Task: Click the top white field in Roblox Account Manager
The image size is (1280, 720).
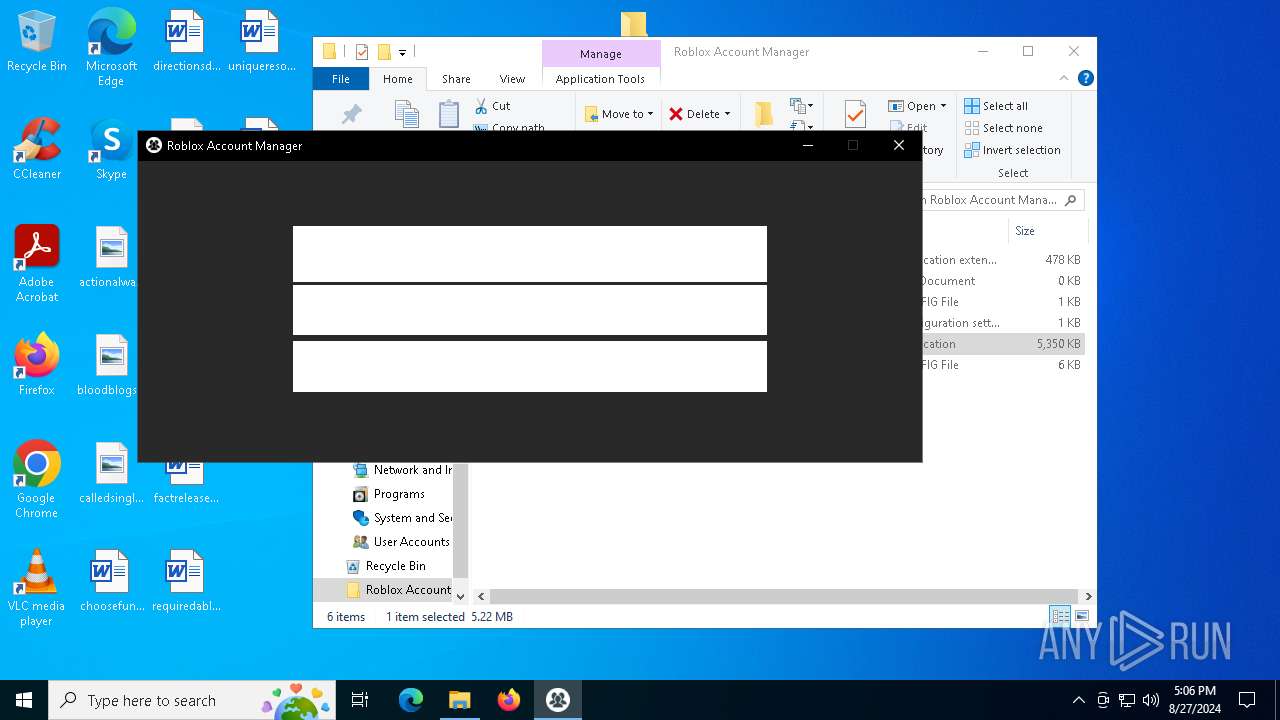Action: 530,254
